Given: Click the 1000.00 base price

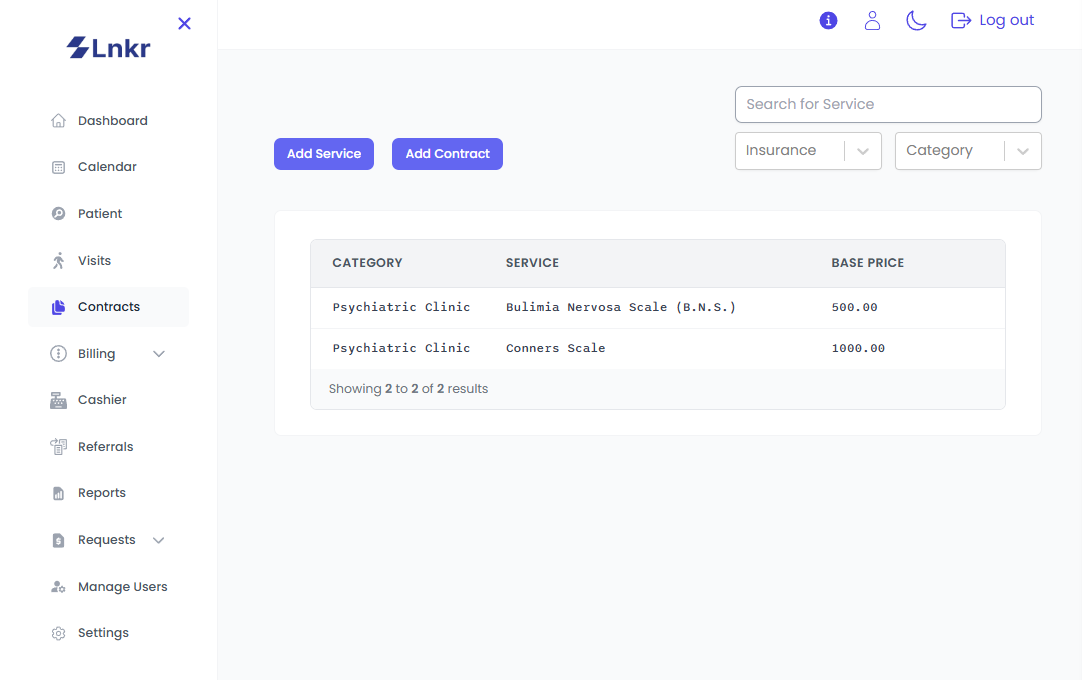Looking at the screenshot, I should 858,349.
